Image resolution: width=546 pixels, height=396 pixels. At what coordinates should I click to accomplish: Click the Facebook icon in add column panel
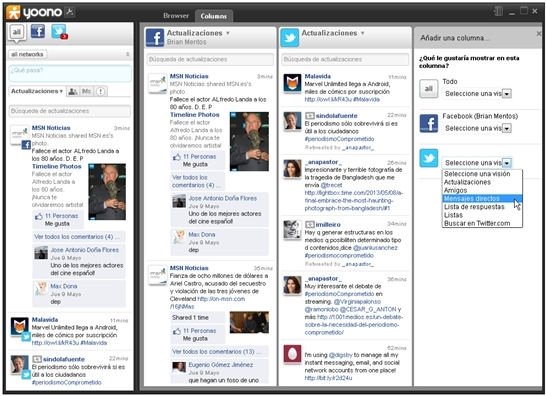point(428,123)
